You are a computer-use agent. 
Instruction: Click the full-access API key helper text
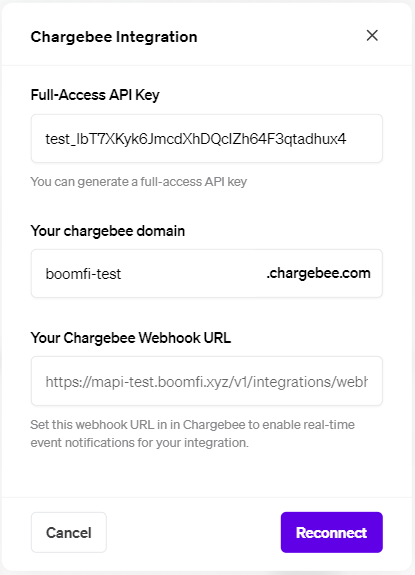point(139,182)
